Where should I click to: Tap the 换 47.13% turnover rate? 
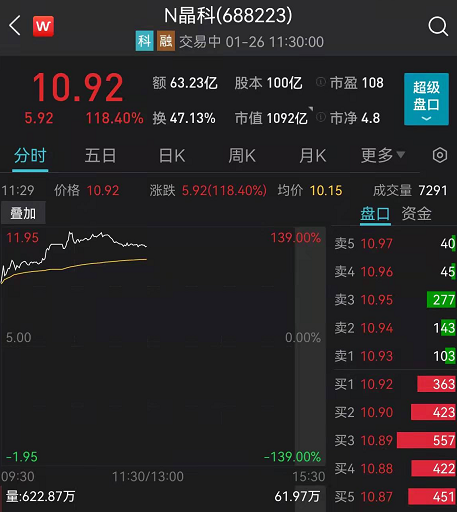point(184,118)
